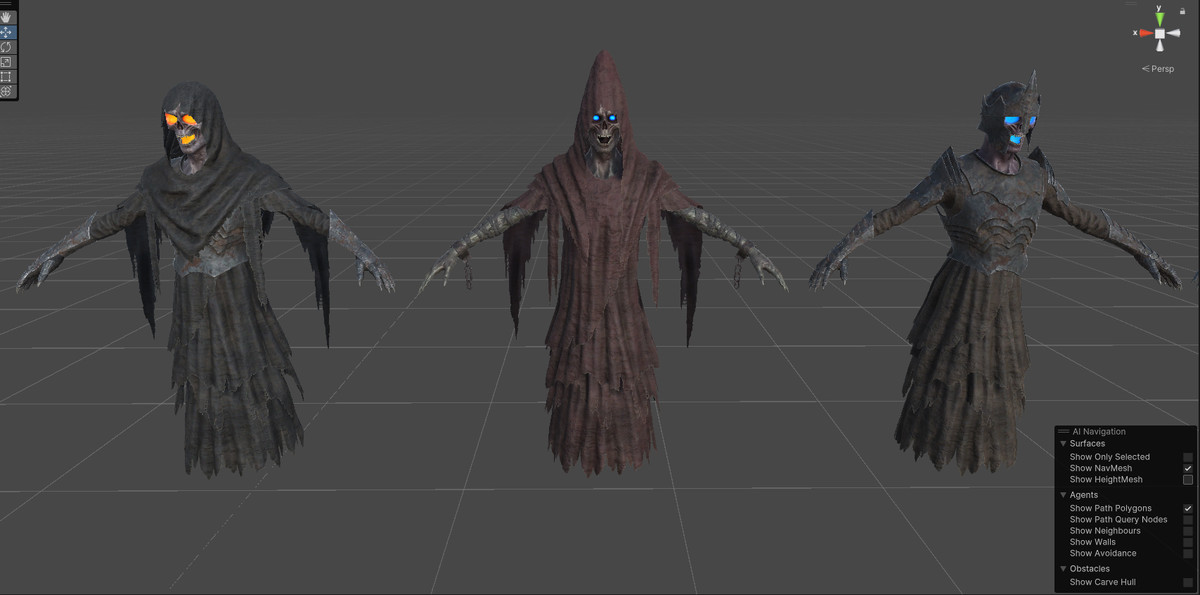Switch projection via Persp label
1200x595 pixels.
point(1158,69)
